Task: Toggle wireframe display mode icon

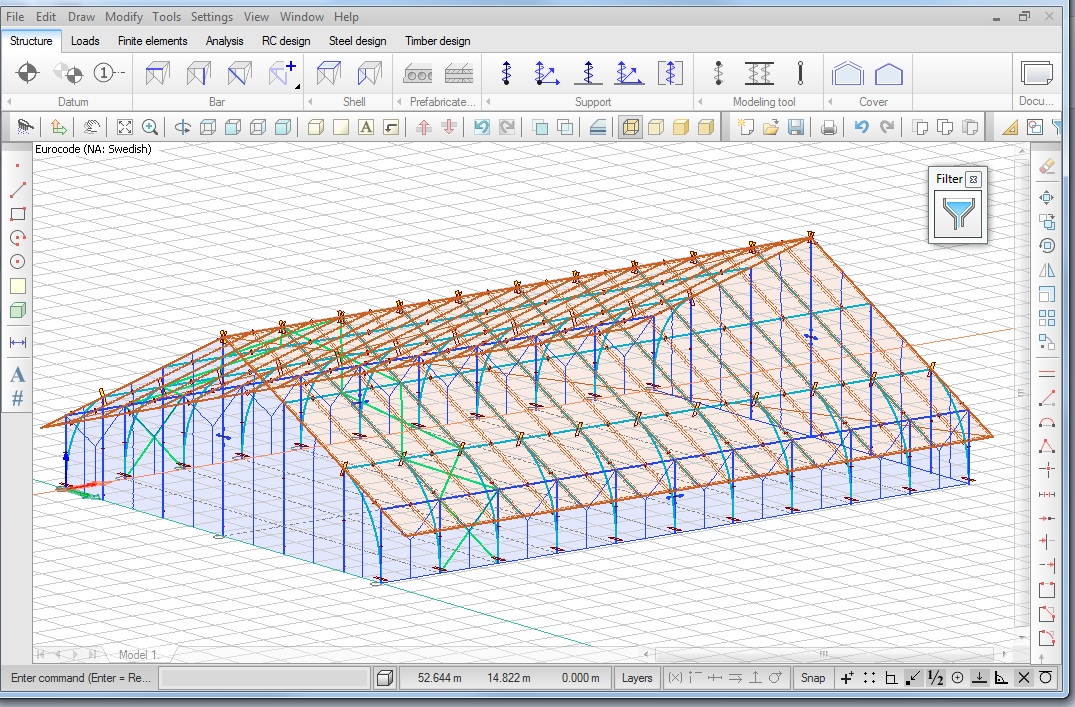Action: click(x=631, y=127)
